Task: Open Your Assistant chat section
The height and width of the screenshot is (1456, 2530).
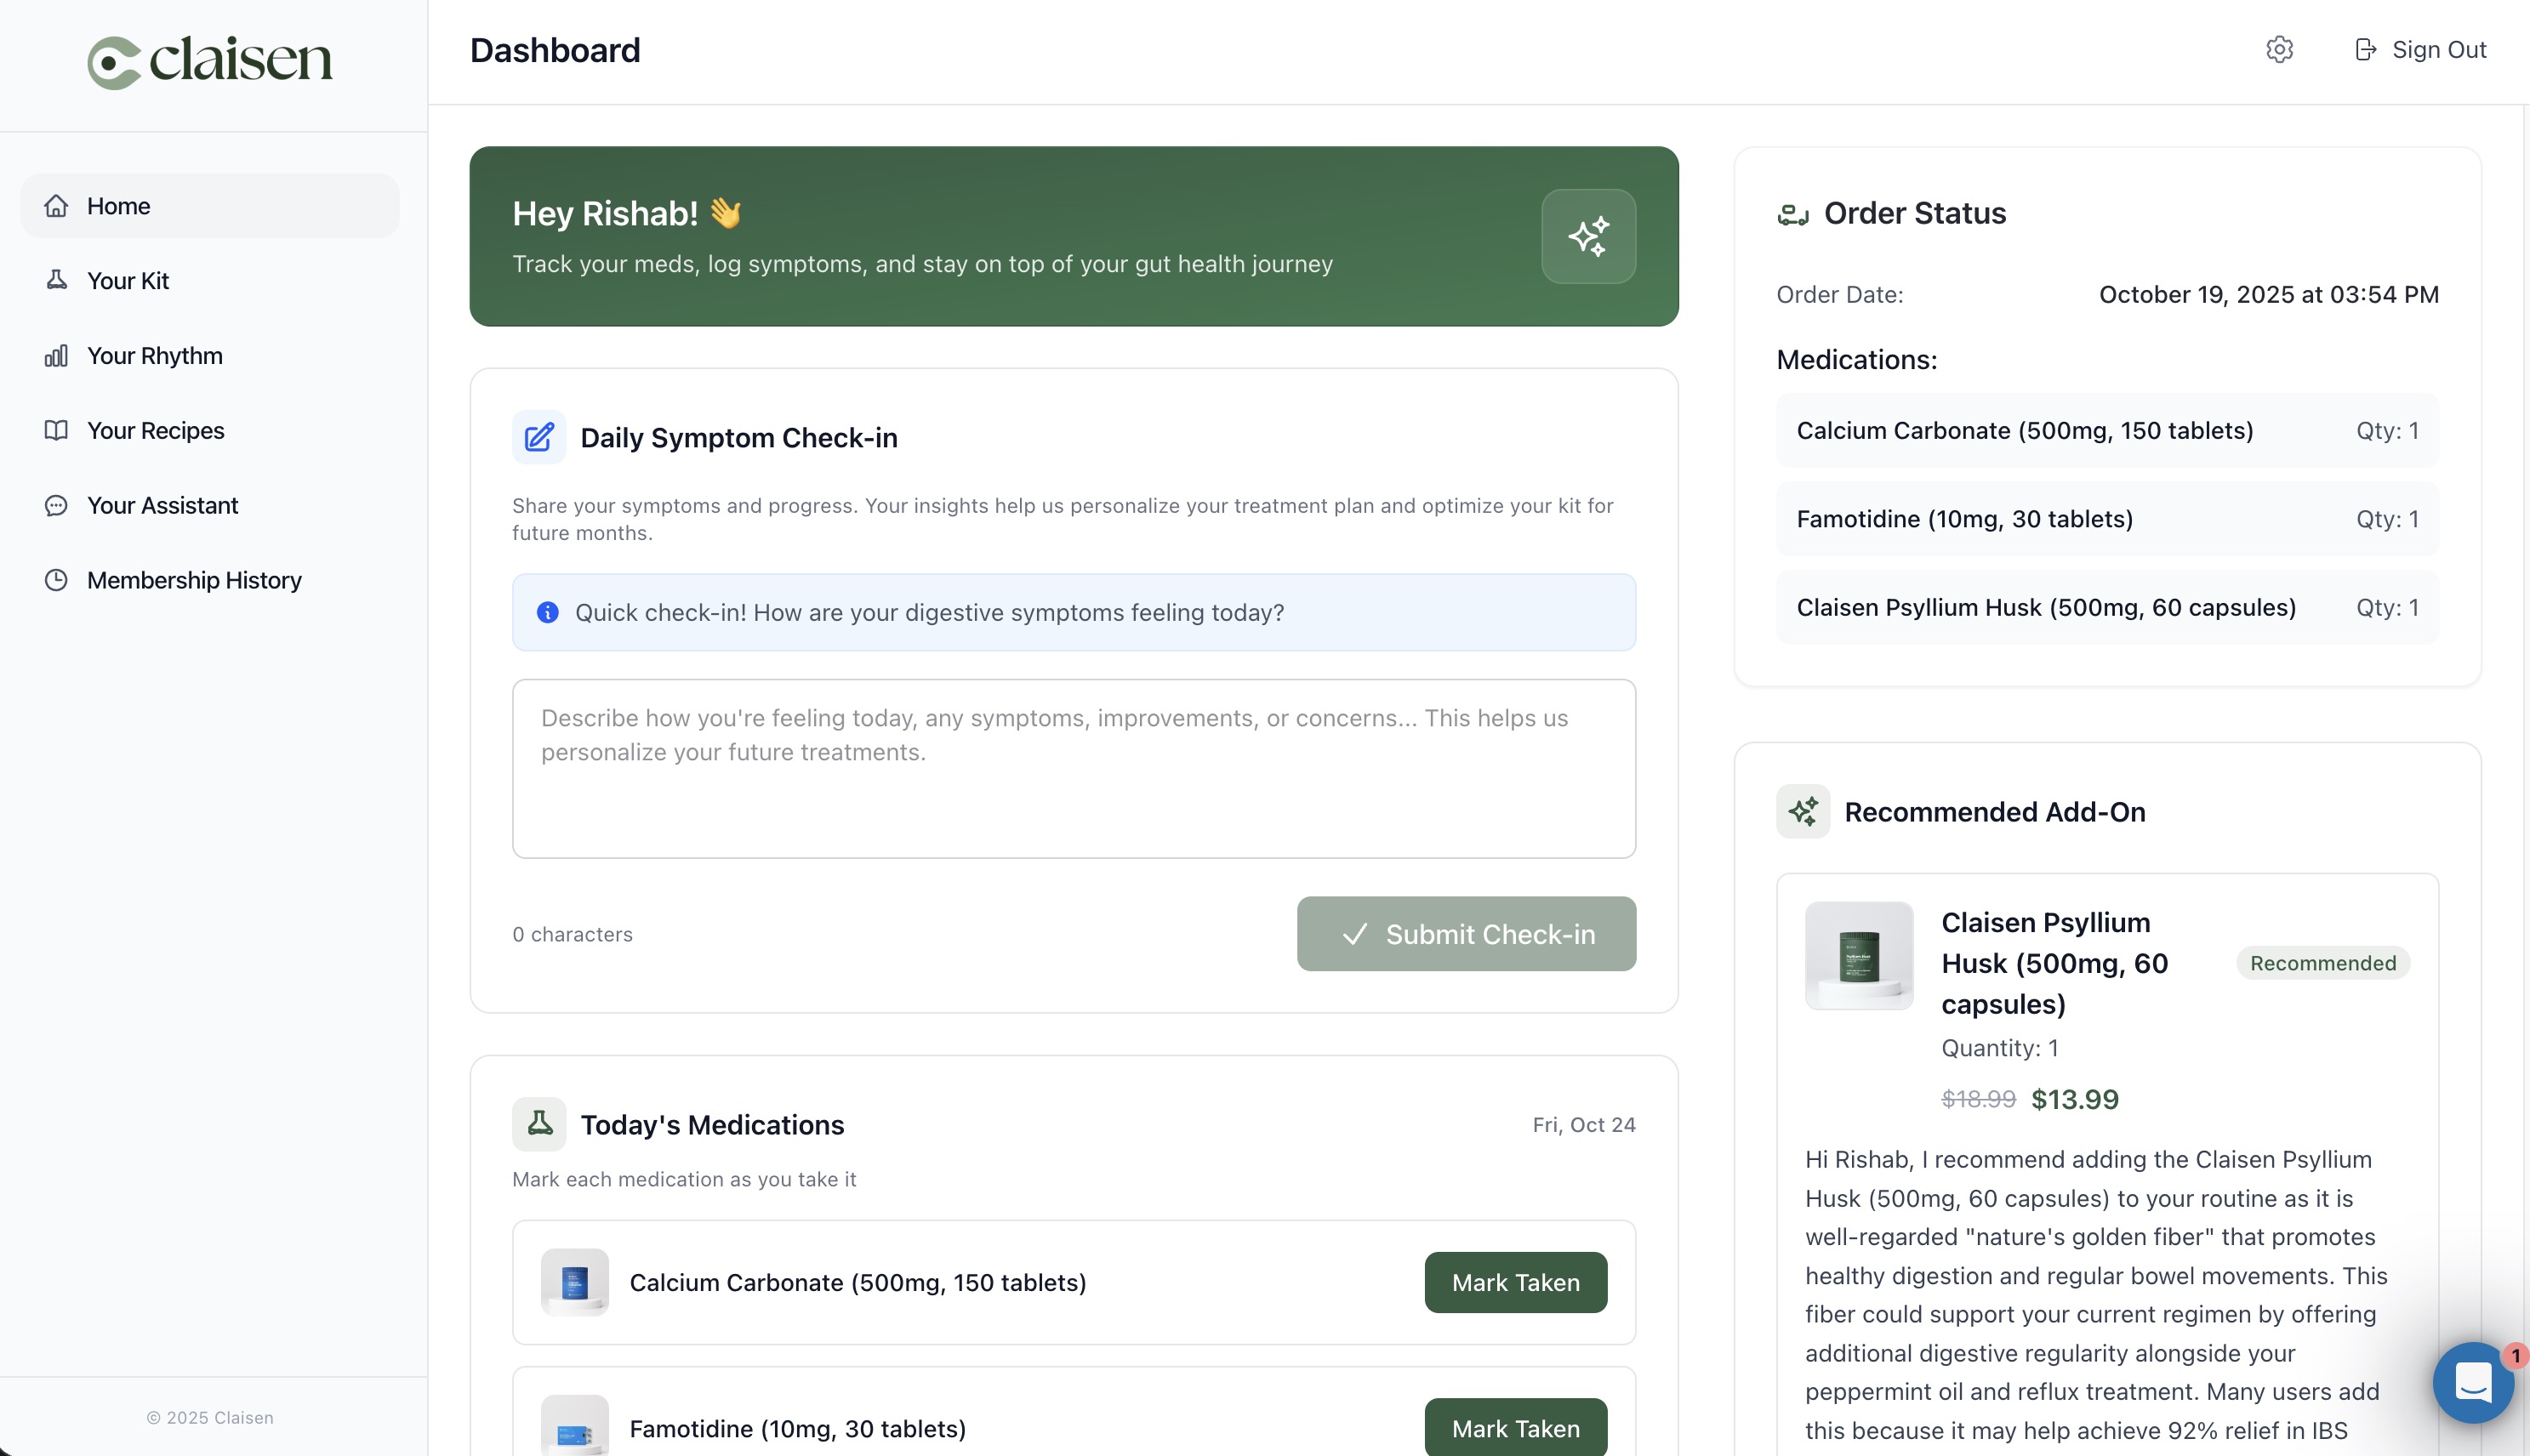Action: [162, 505]
